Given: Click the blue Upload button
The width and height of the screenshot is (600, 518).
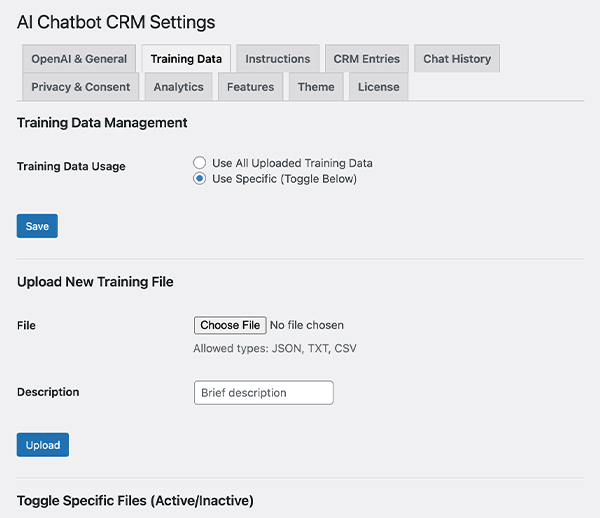Looking at the screenshot, I should pos(42,445).
